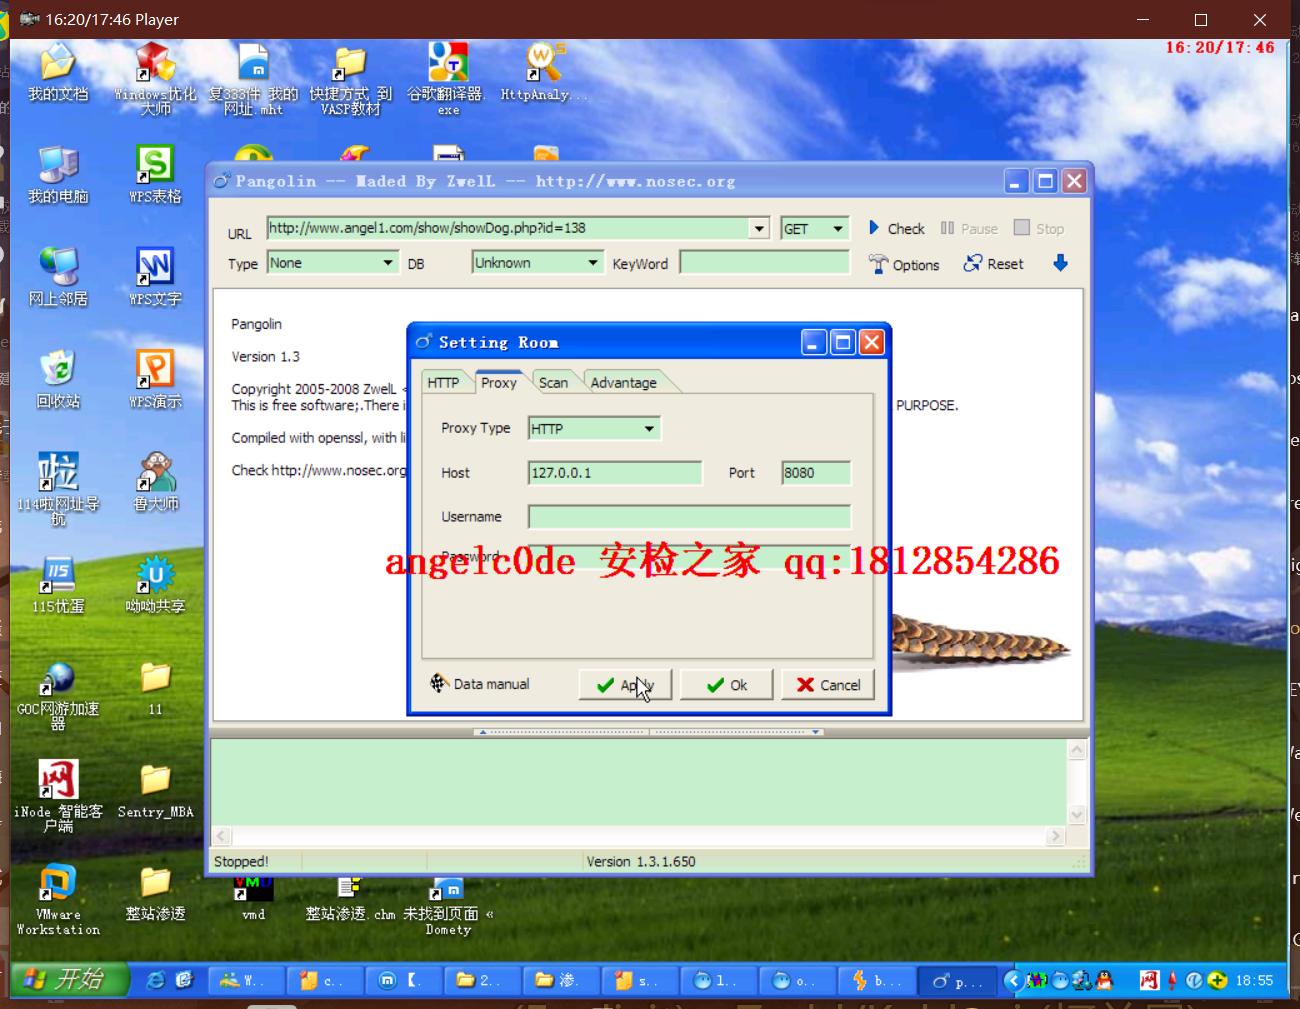This screenshot has width=1300, height=1009.
Task: Click the proxy Username field
Action: tap(689, 517)
